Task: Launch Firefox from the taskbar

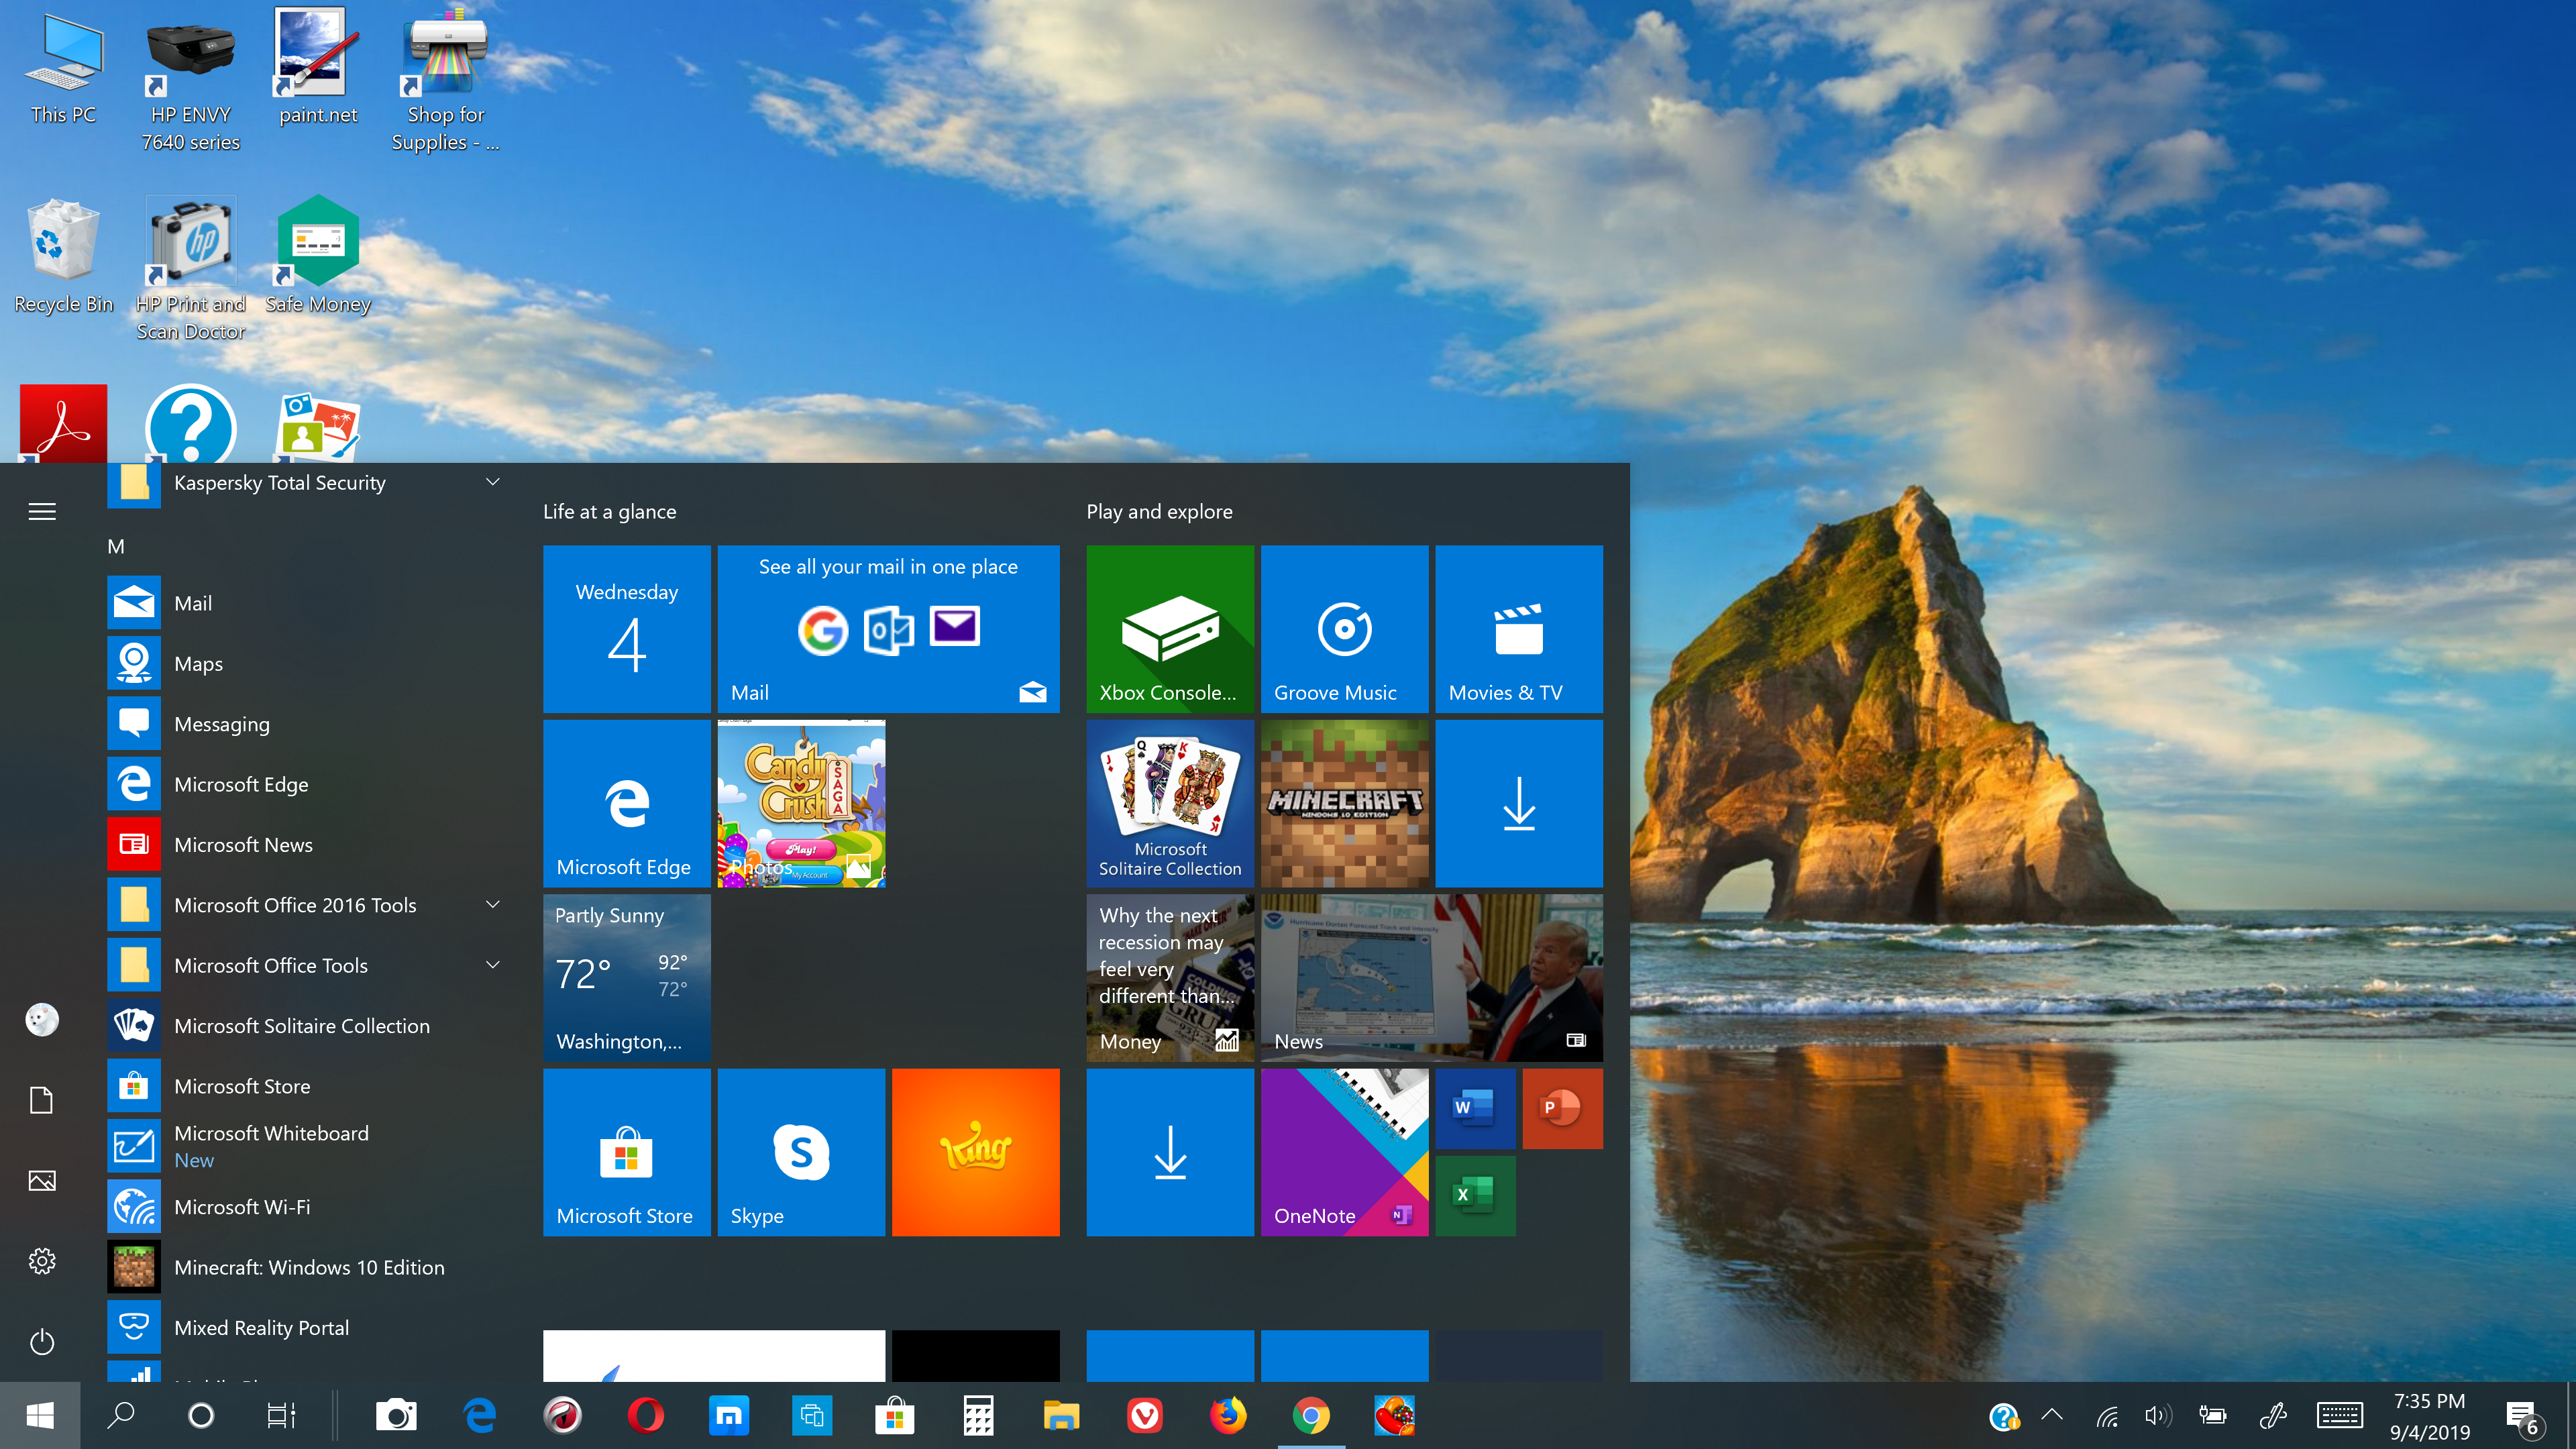Action: (x=1228, y=1415)
